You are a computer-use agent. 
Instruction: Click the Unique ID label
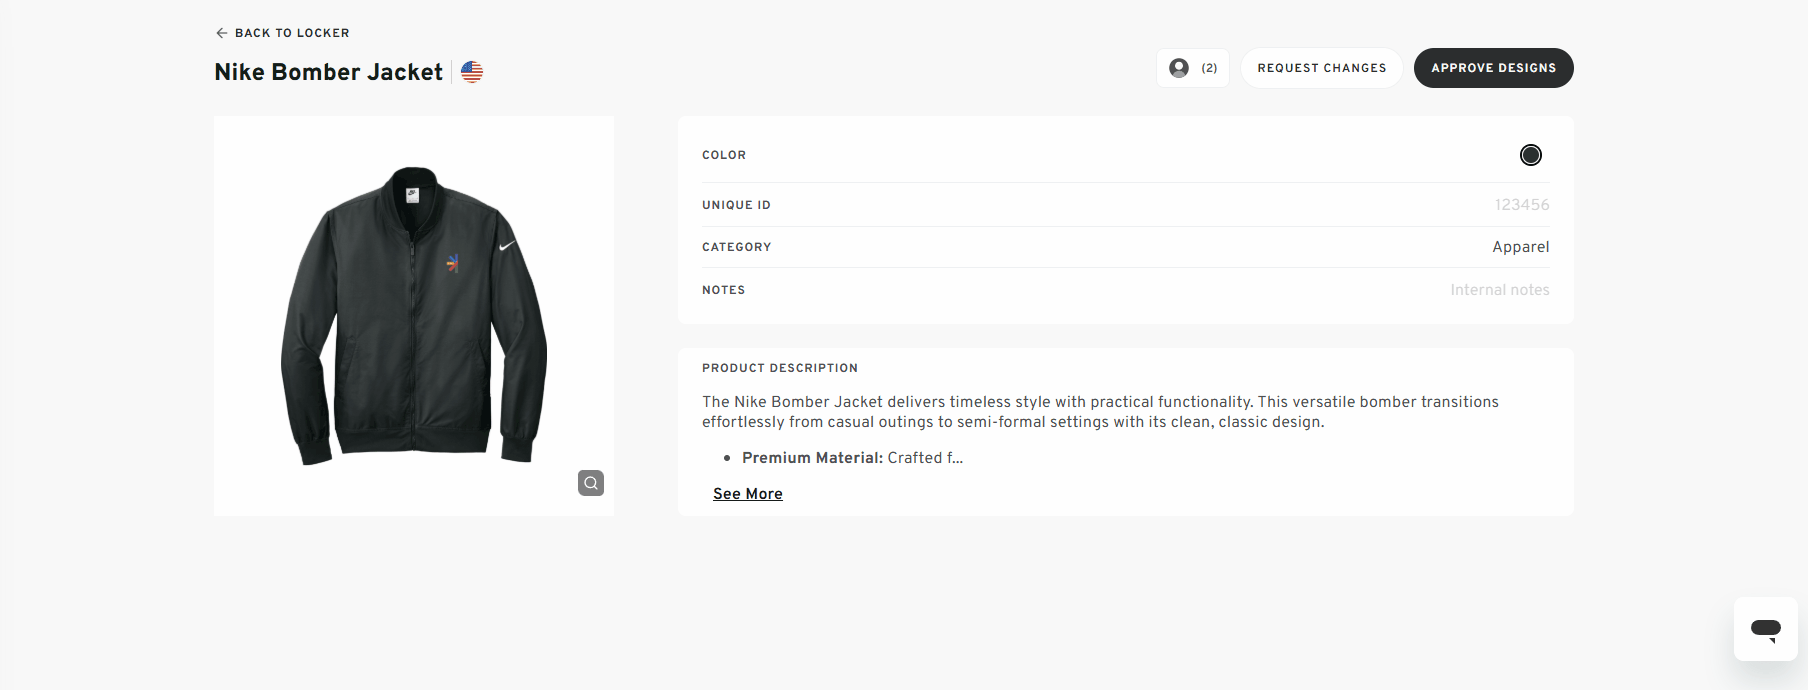736,205
